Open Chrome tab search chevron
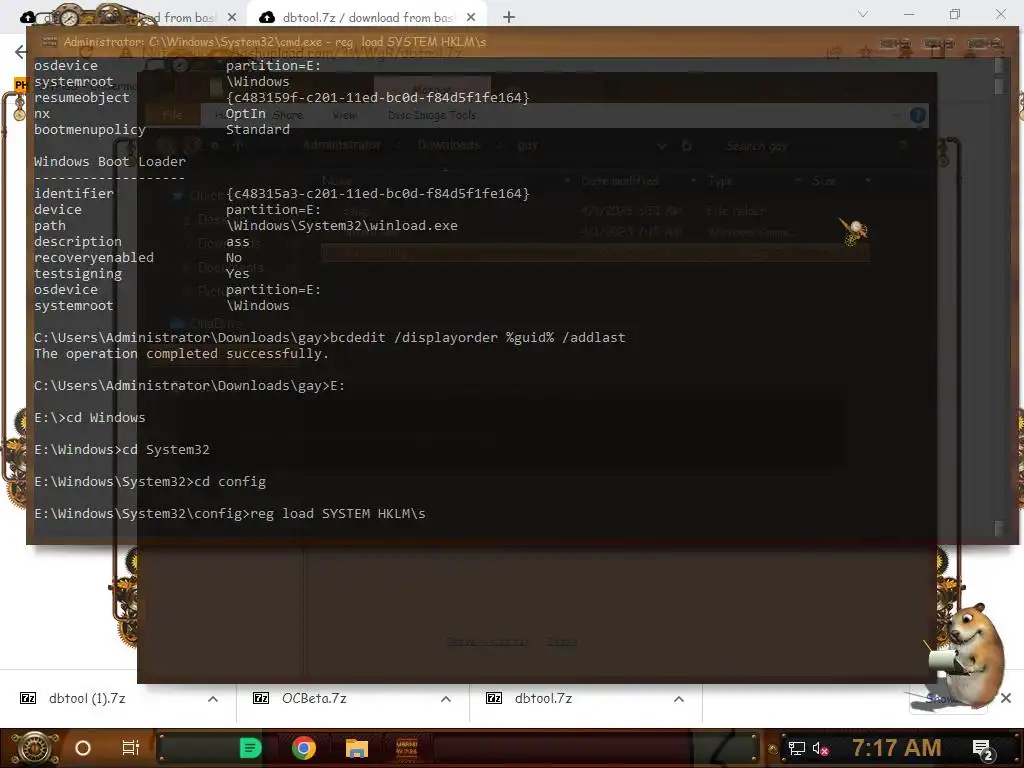 (863, 14)
